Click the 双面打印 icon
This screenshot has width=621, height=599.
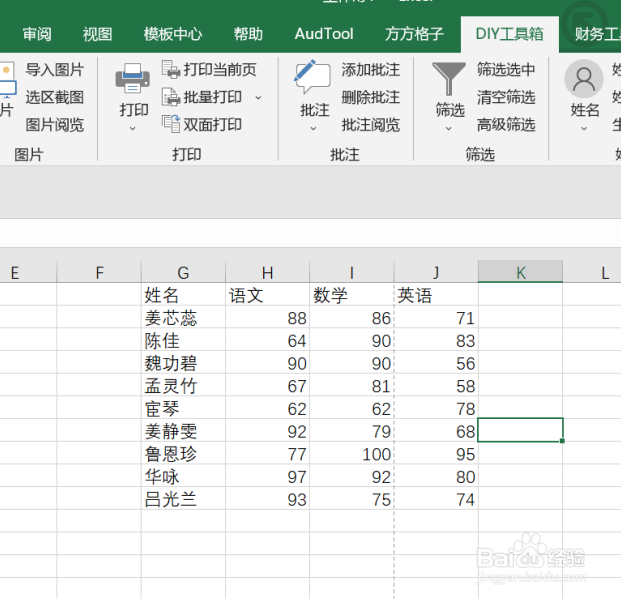(x=171, y=124)
